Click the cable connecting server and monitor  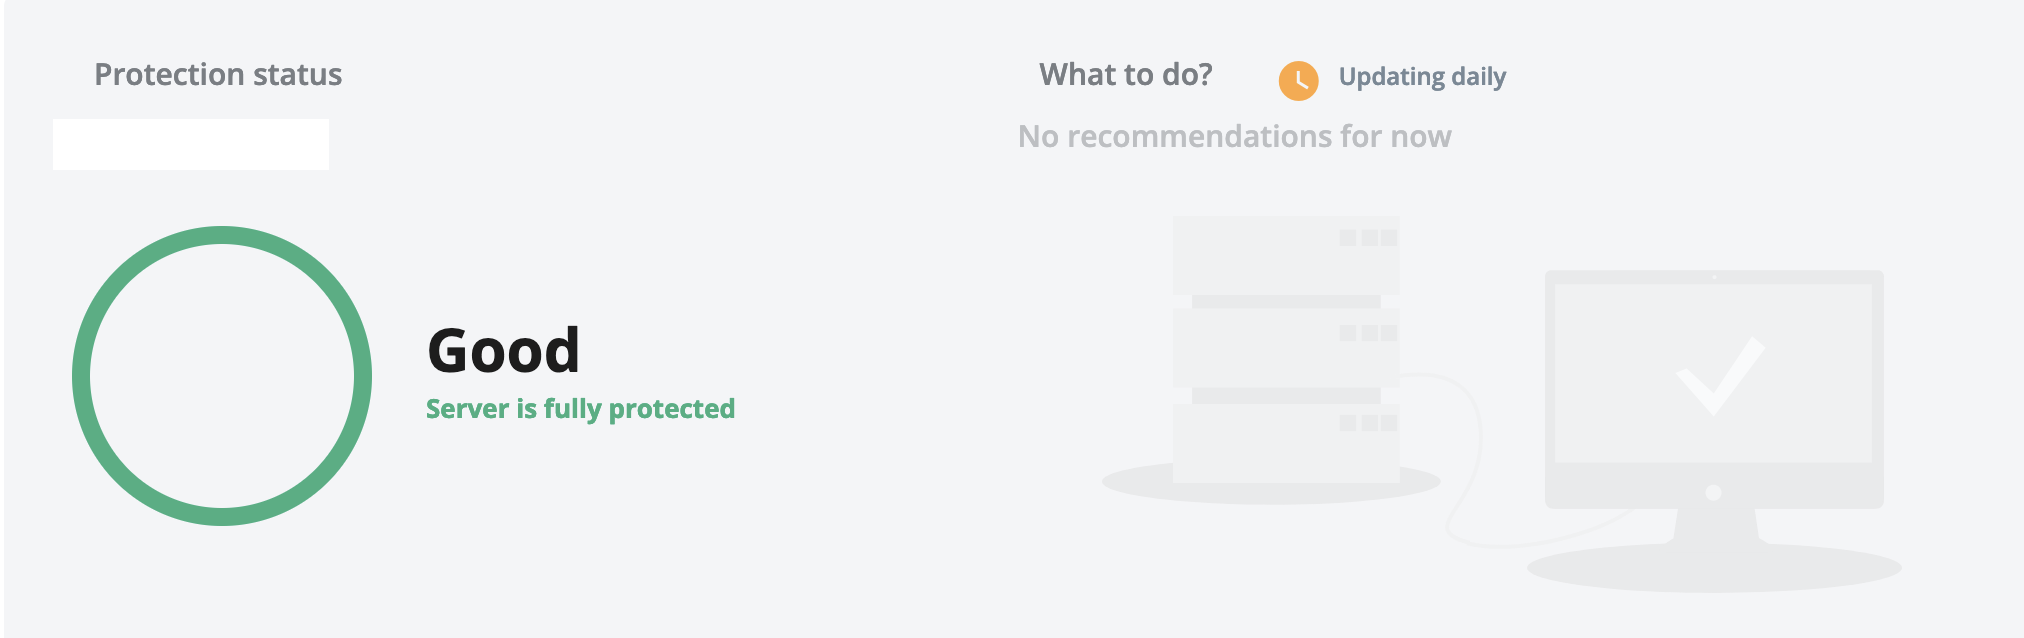point(1472,470)
